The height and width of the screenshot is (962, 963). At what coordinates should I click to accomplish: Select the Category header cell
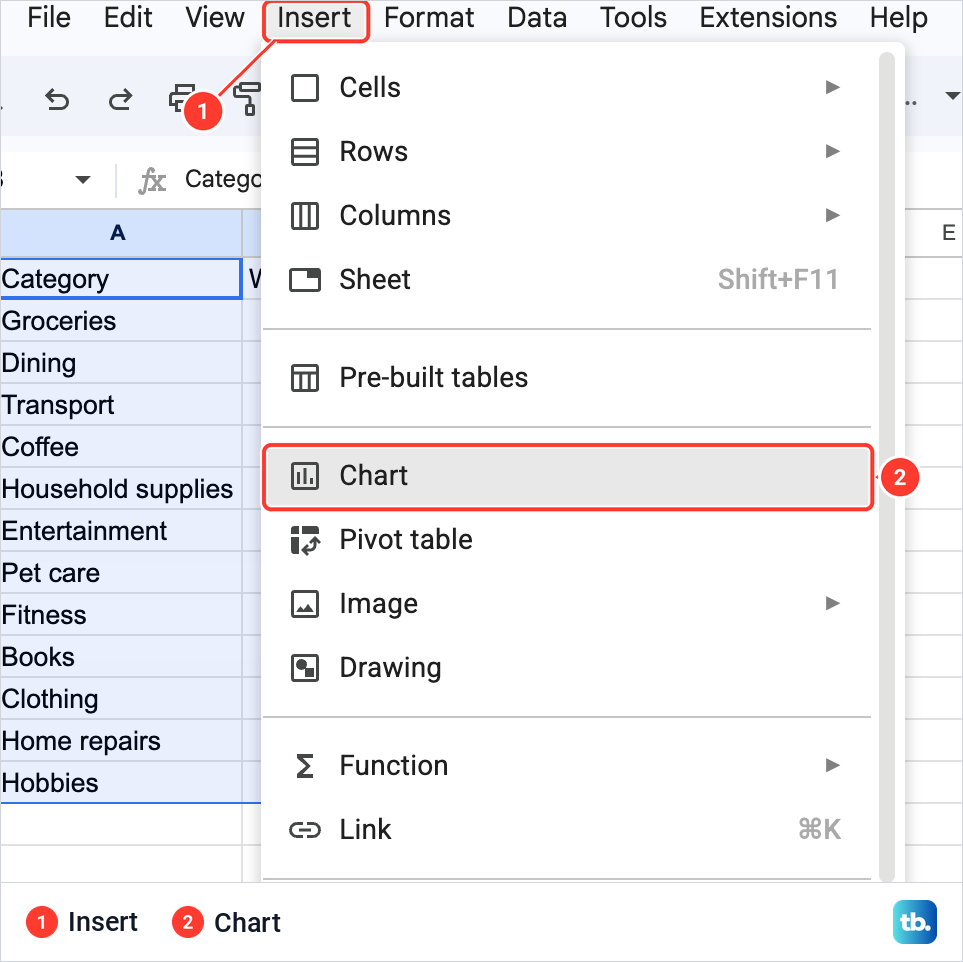click(x=120, y=279)
